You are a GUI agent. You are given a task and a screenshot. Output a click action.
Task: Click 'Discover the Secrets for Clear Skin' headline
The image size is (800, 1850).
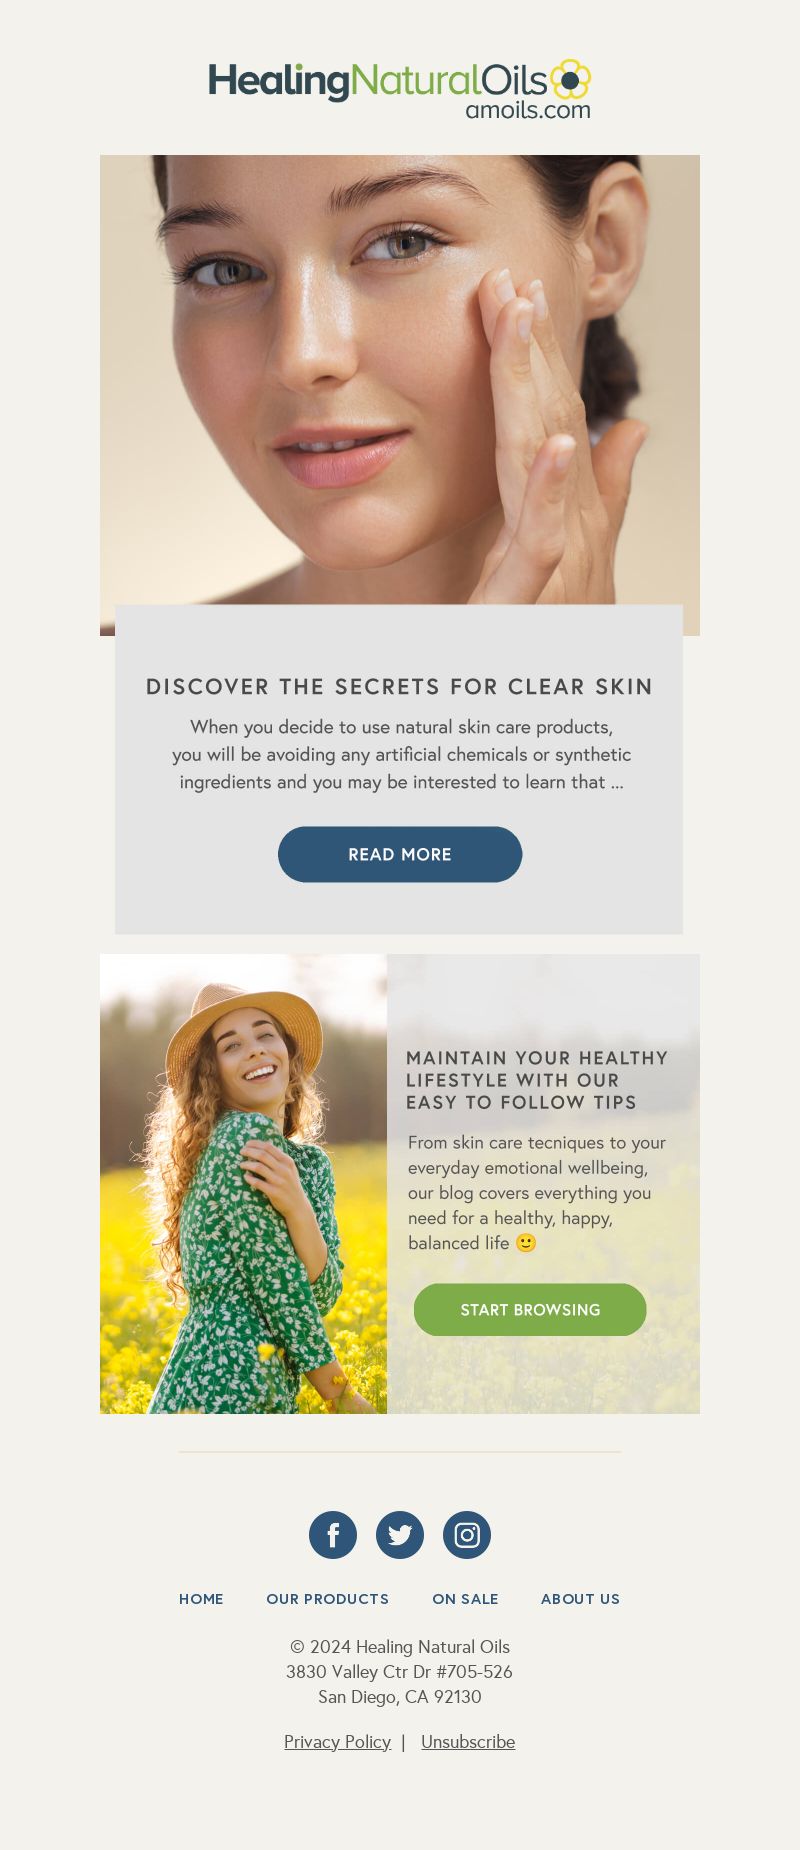(399, 687)
